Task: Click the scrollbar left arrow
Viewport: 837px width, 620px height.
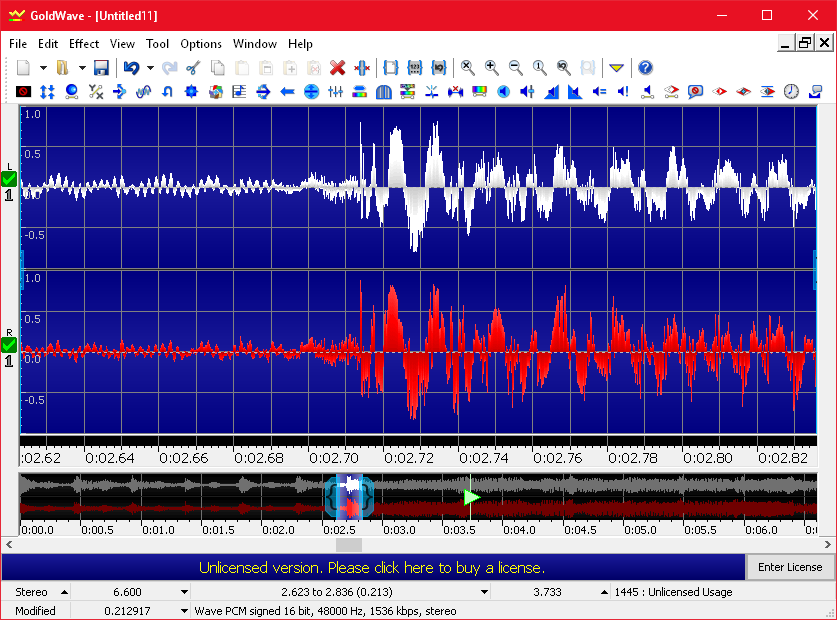Action: click(9, 545)
